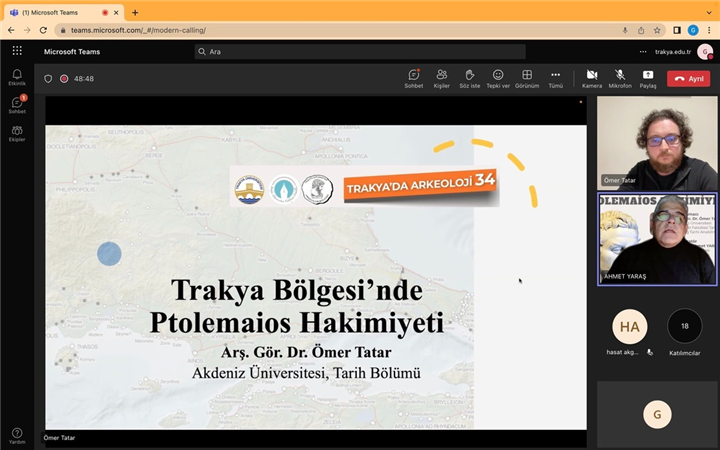Open Chrome three-dot menu

tap(709, 30)
